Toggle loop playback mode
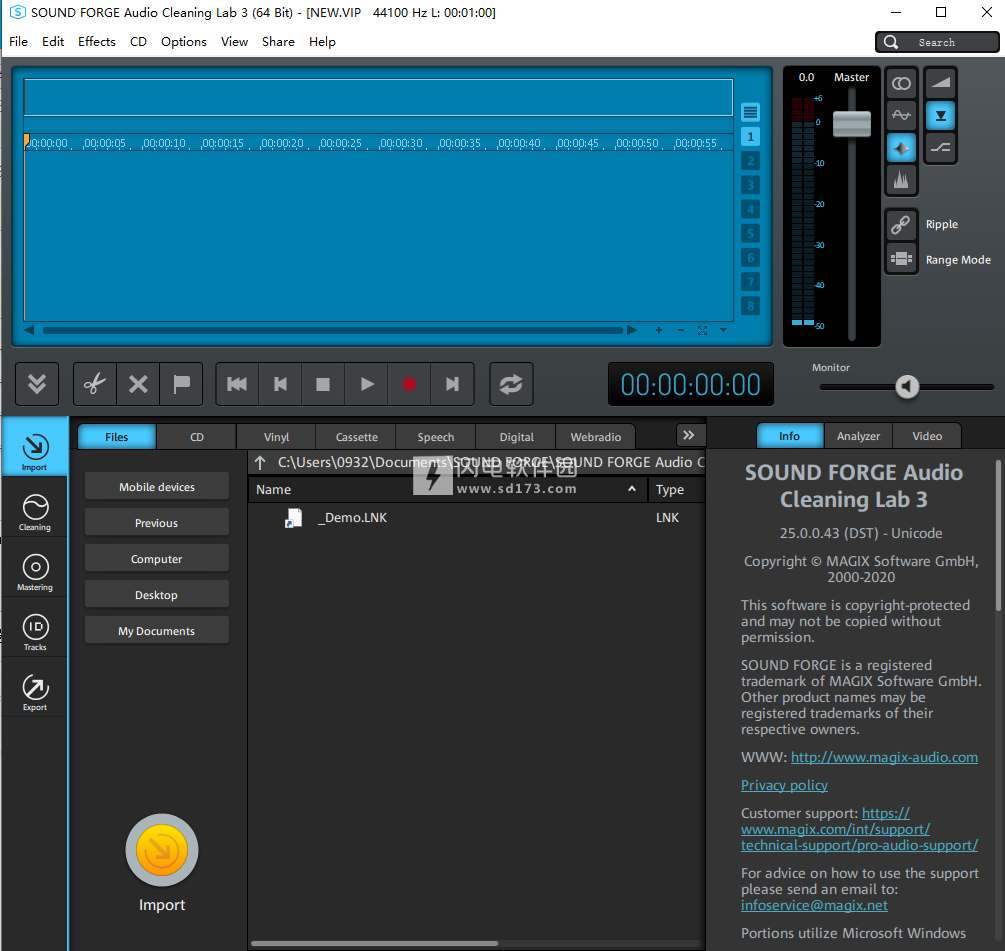This screenshot has width=1005, height=951. [511, 384]
